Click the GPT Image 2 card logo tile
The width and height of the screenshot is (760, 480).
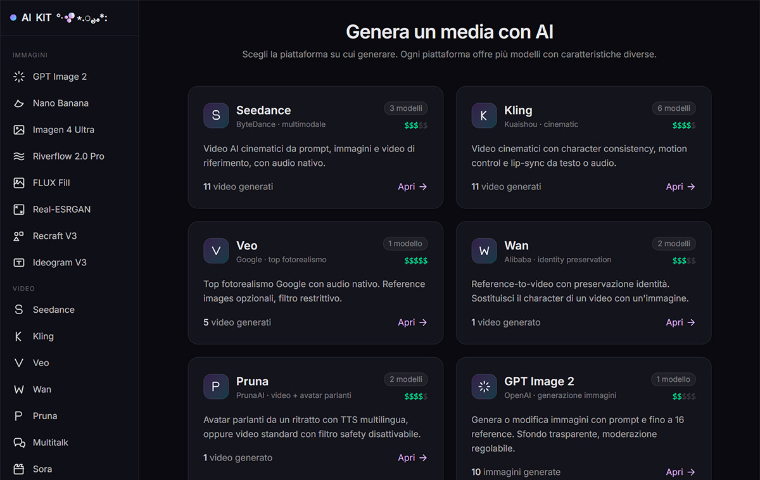(x=484, y=386)
